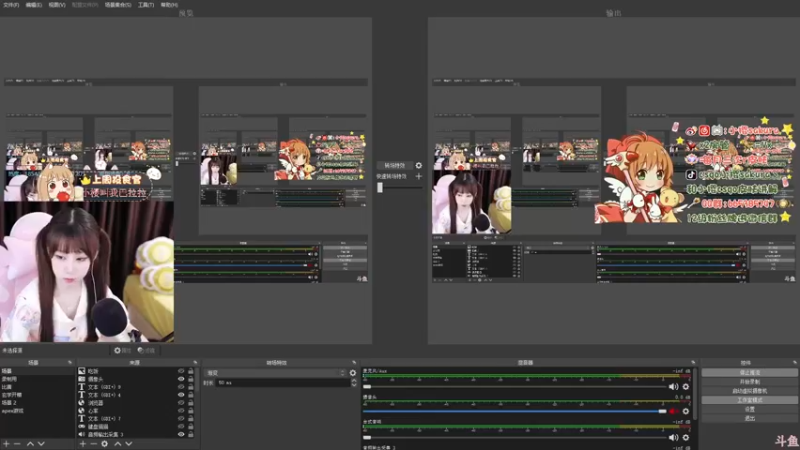Click 停止推流 stop streaming button
800x450 pixels.
749,372
